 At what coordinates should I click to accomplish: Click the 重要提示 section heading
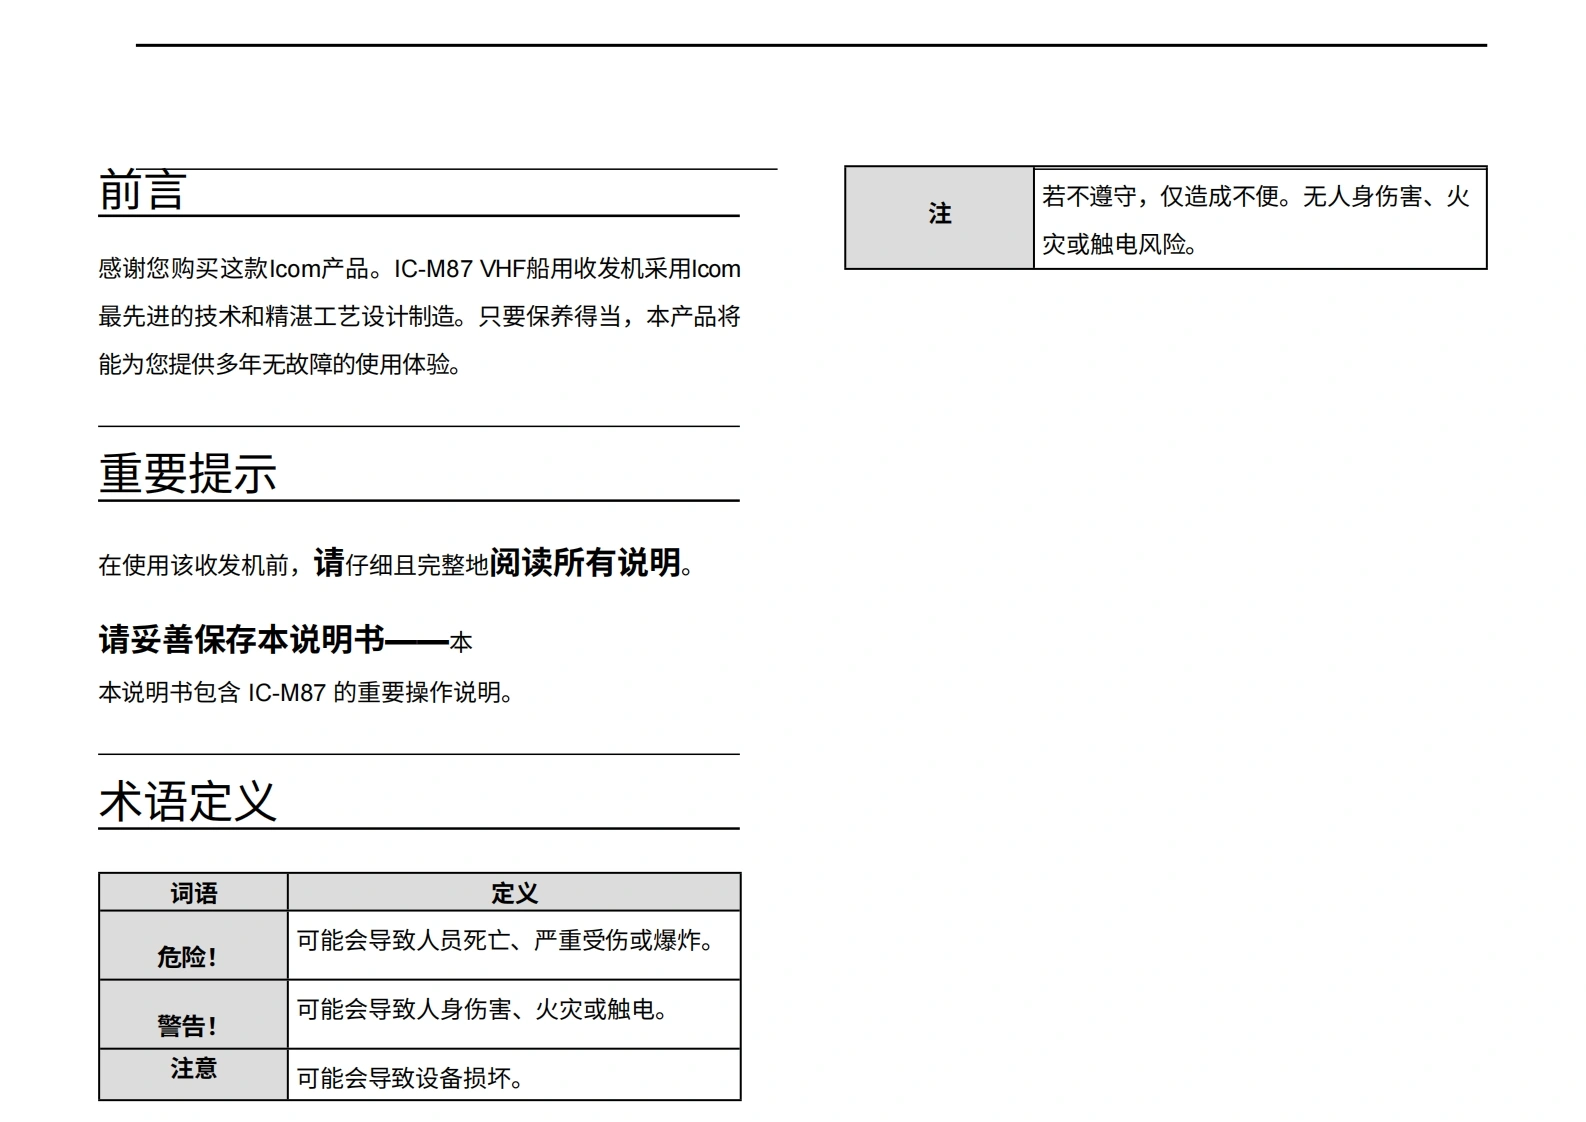187,474
